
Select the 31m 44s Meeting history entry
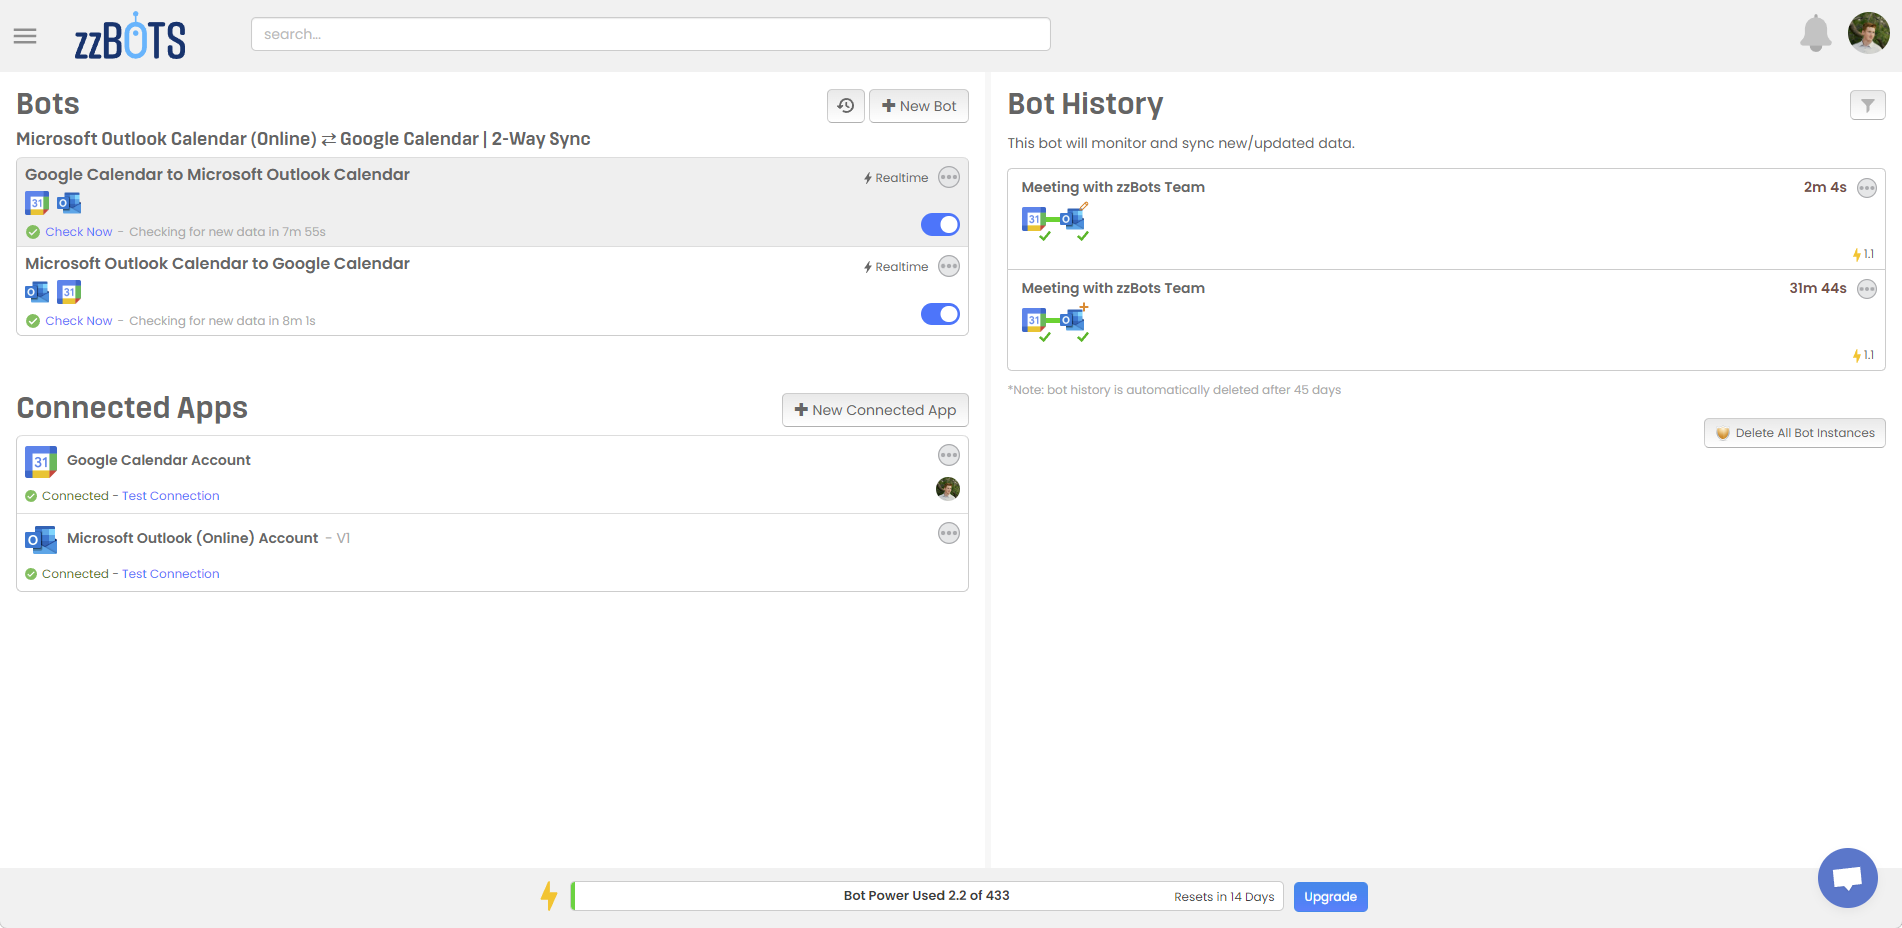1112,288
